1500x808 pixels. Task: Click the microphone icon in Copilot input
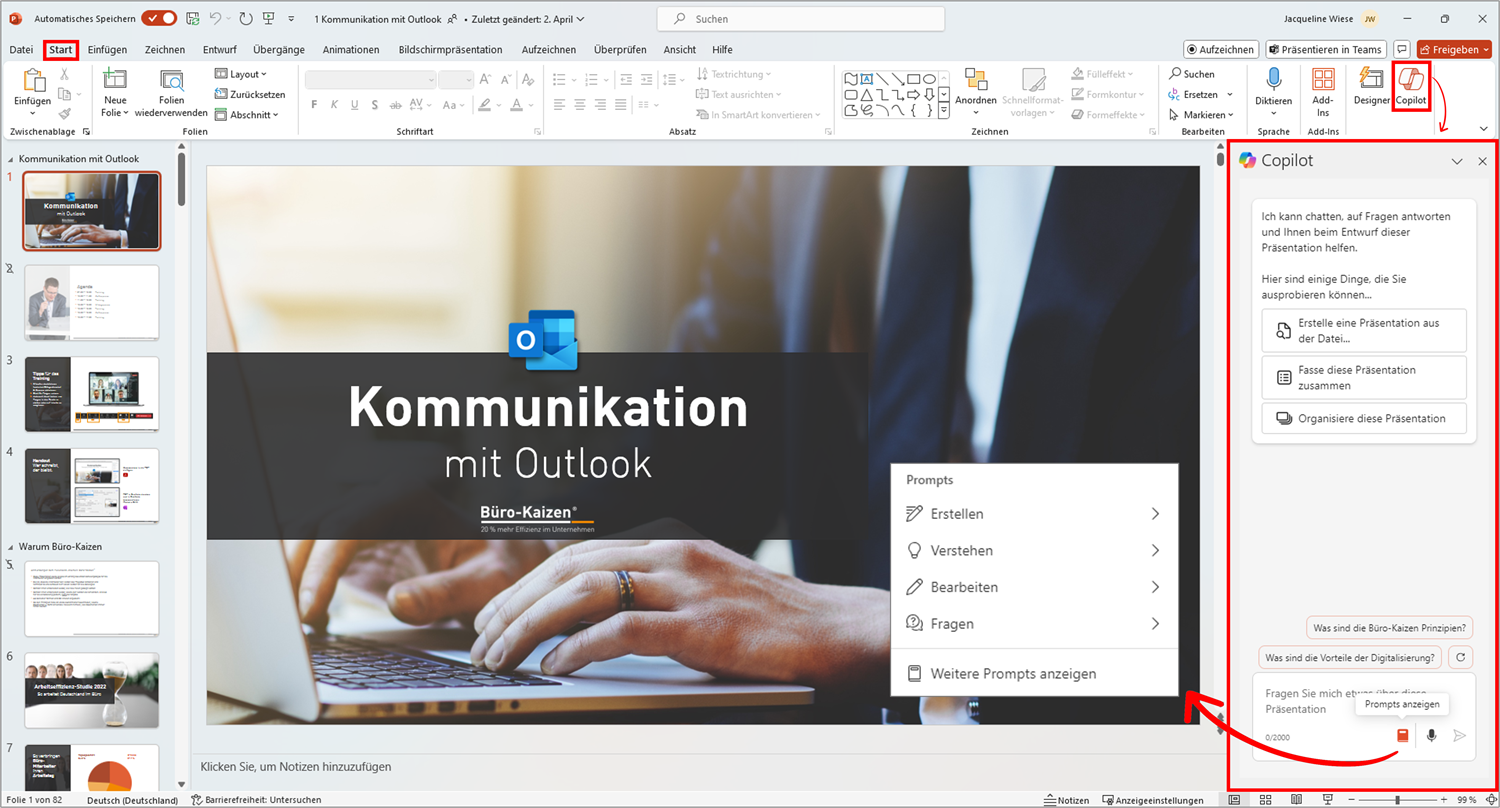coord(1430,736)
